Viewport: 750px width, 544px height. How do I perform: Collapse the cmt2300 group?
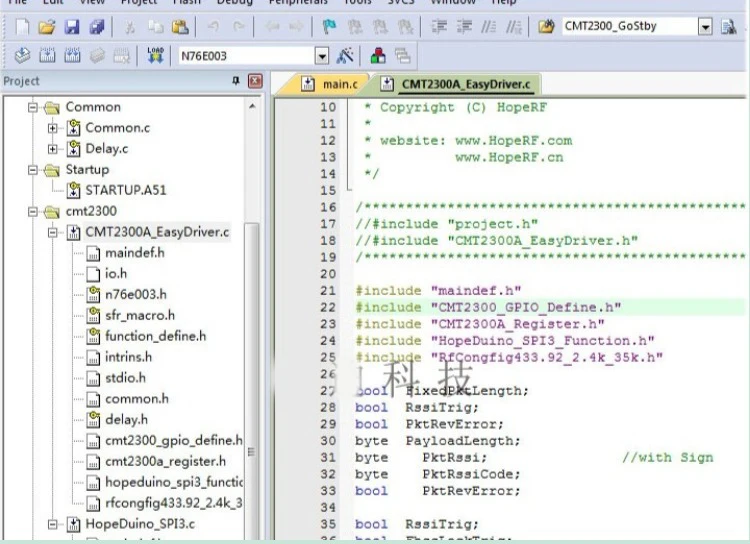33,211
